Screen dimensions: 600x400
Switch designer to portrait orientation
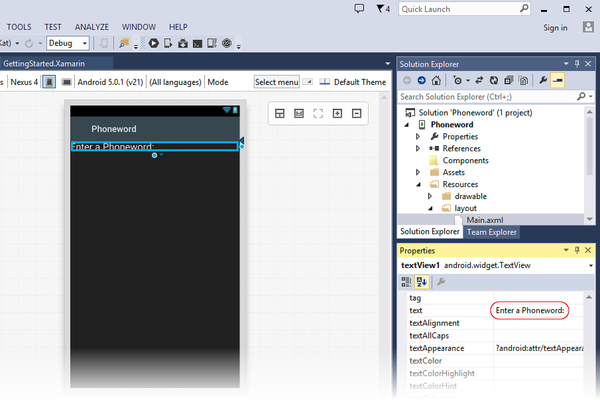pos(49,82)
